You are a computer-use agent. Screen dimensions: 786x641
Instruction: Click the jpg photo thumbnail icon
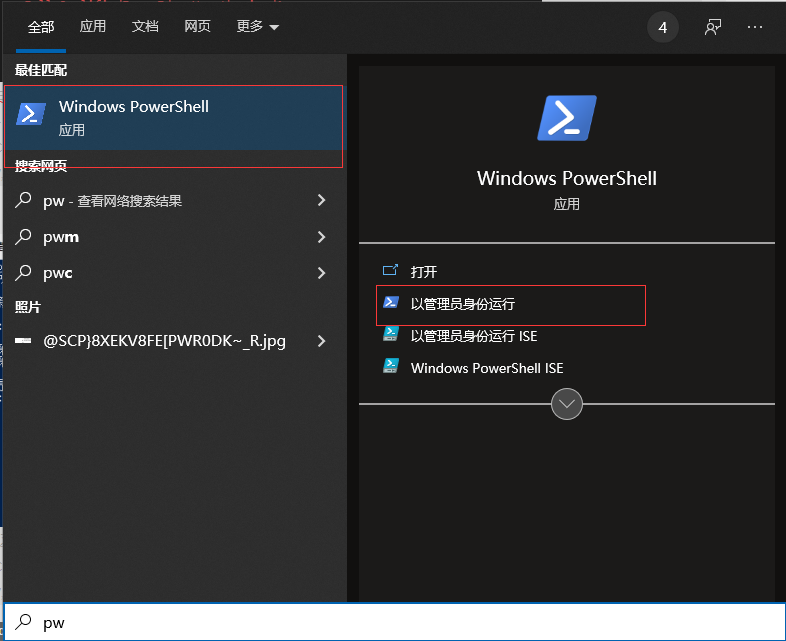23,341
